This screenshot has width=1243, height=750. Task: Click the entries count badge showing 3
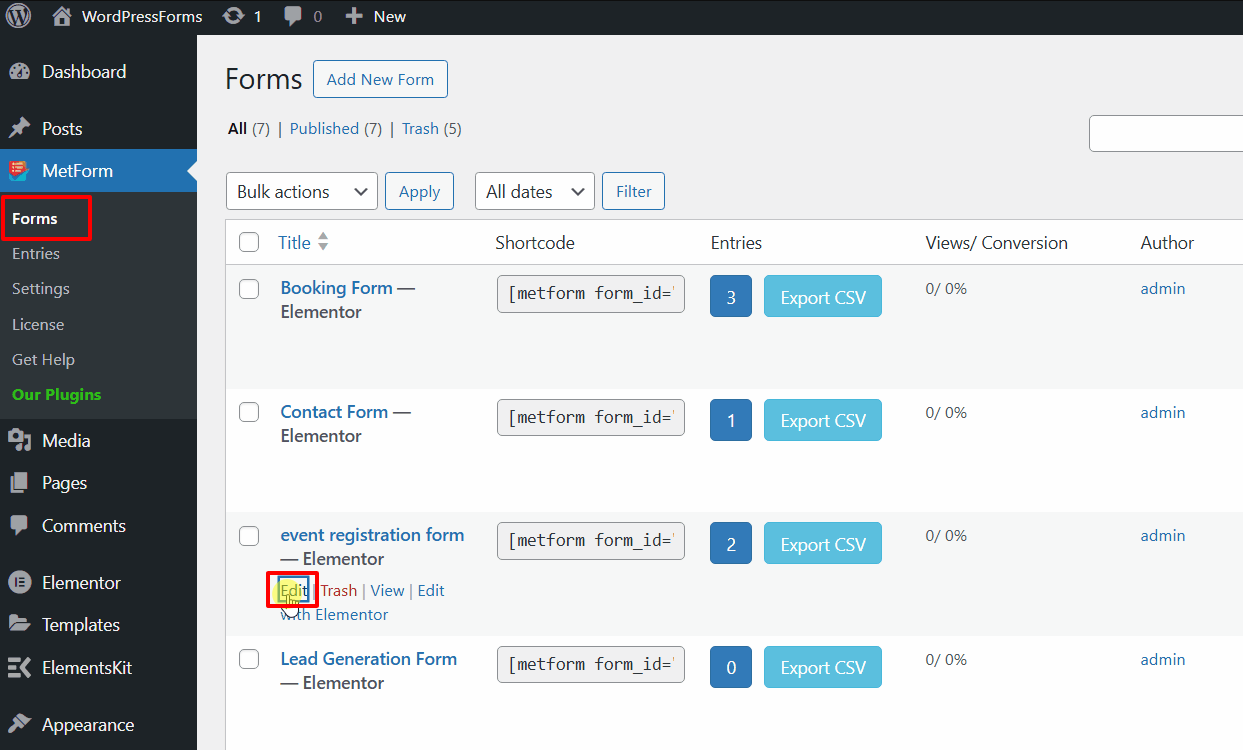tap(730, 296)
